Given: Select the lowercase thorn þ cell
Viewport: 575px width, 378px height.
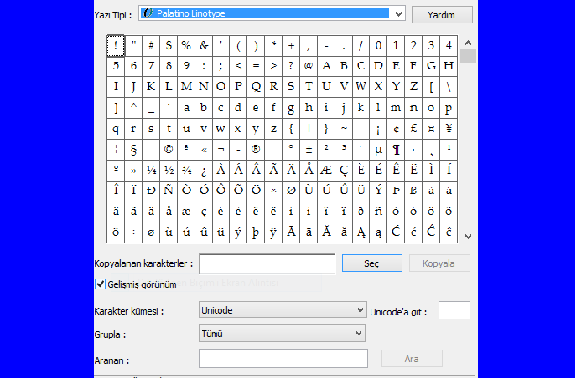Looking at the screenshot, I should 256,232.
